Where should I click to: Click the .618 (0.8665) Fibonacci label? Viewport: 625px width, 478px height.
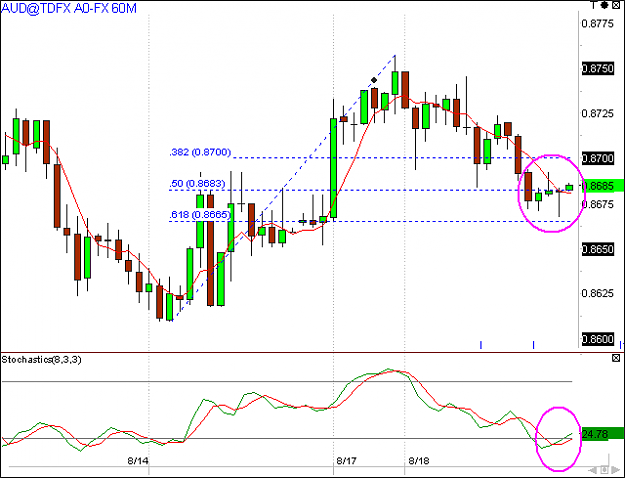[x=200, y=215]
